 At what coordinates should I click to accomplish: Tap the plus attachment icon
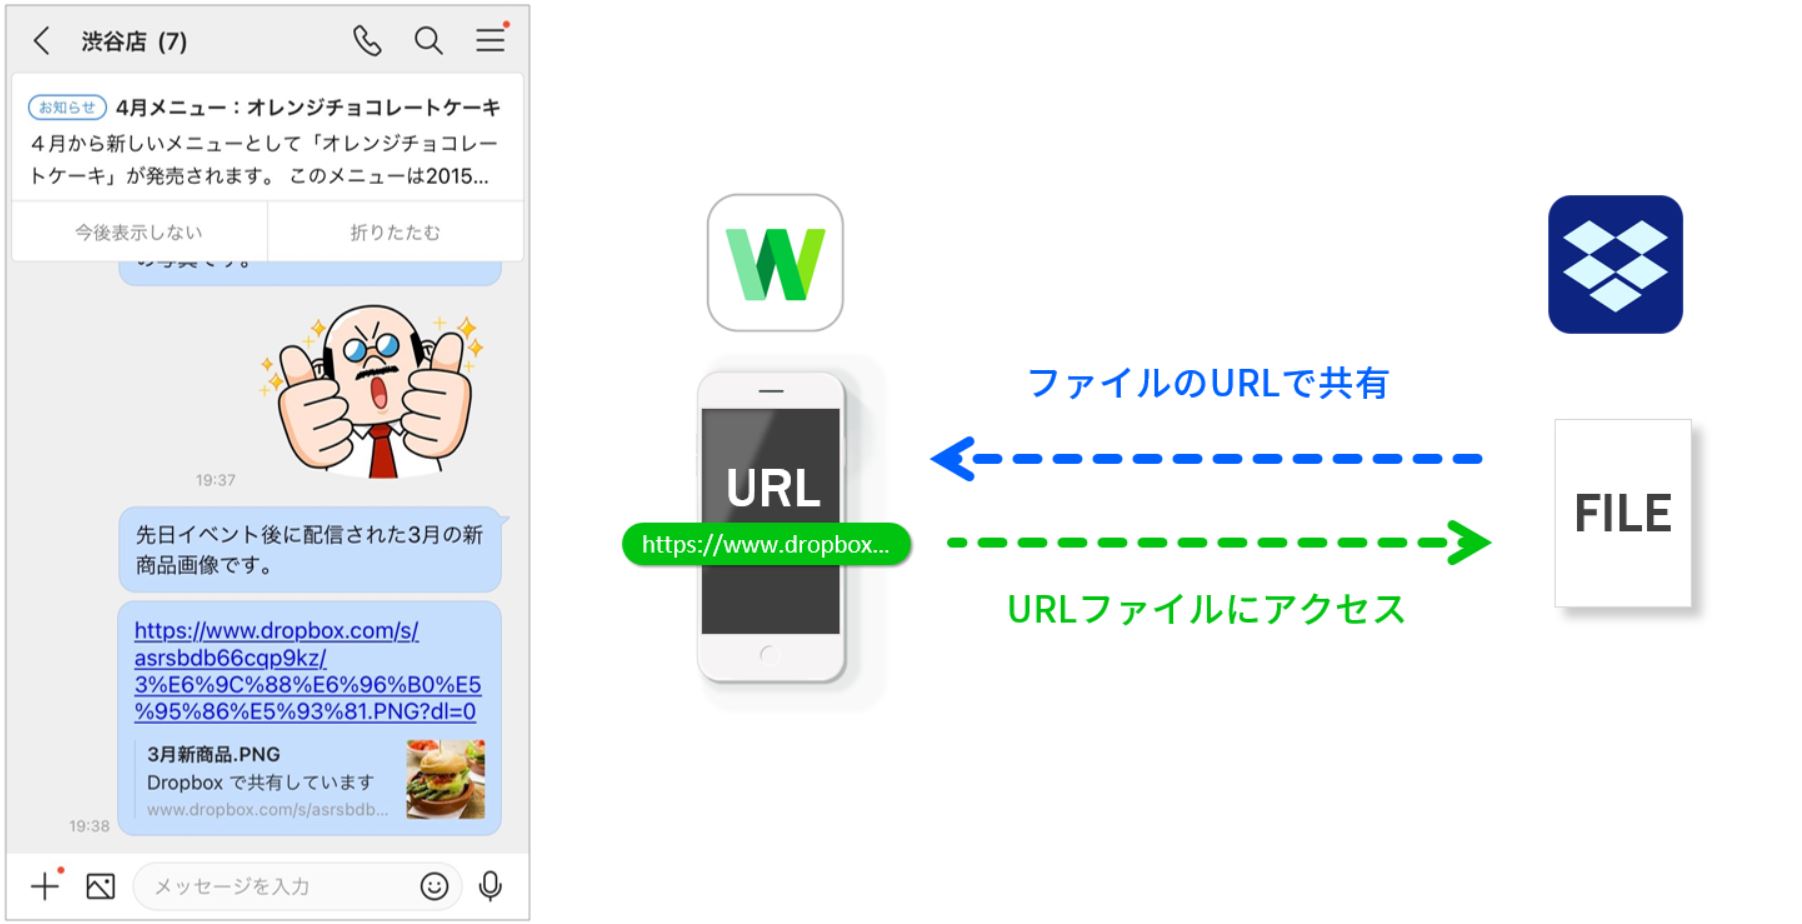coord(44,886)
